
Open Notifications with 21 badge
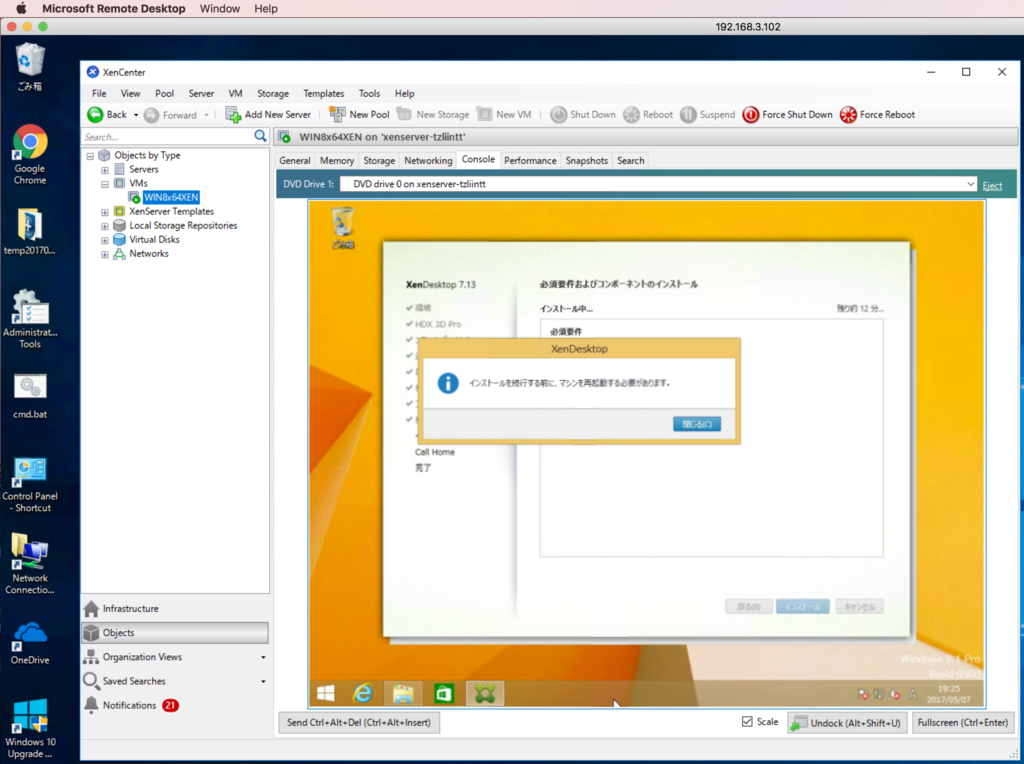[175, 705]
